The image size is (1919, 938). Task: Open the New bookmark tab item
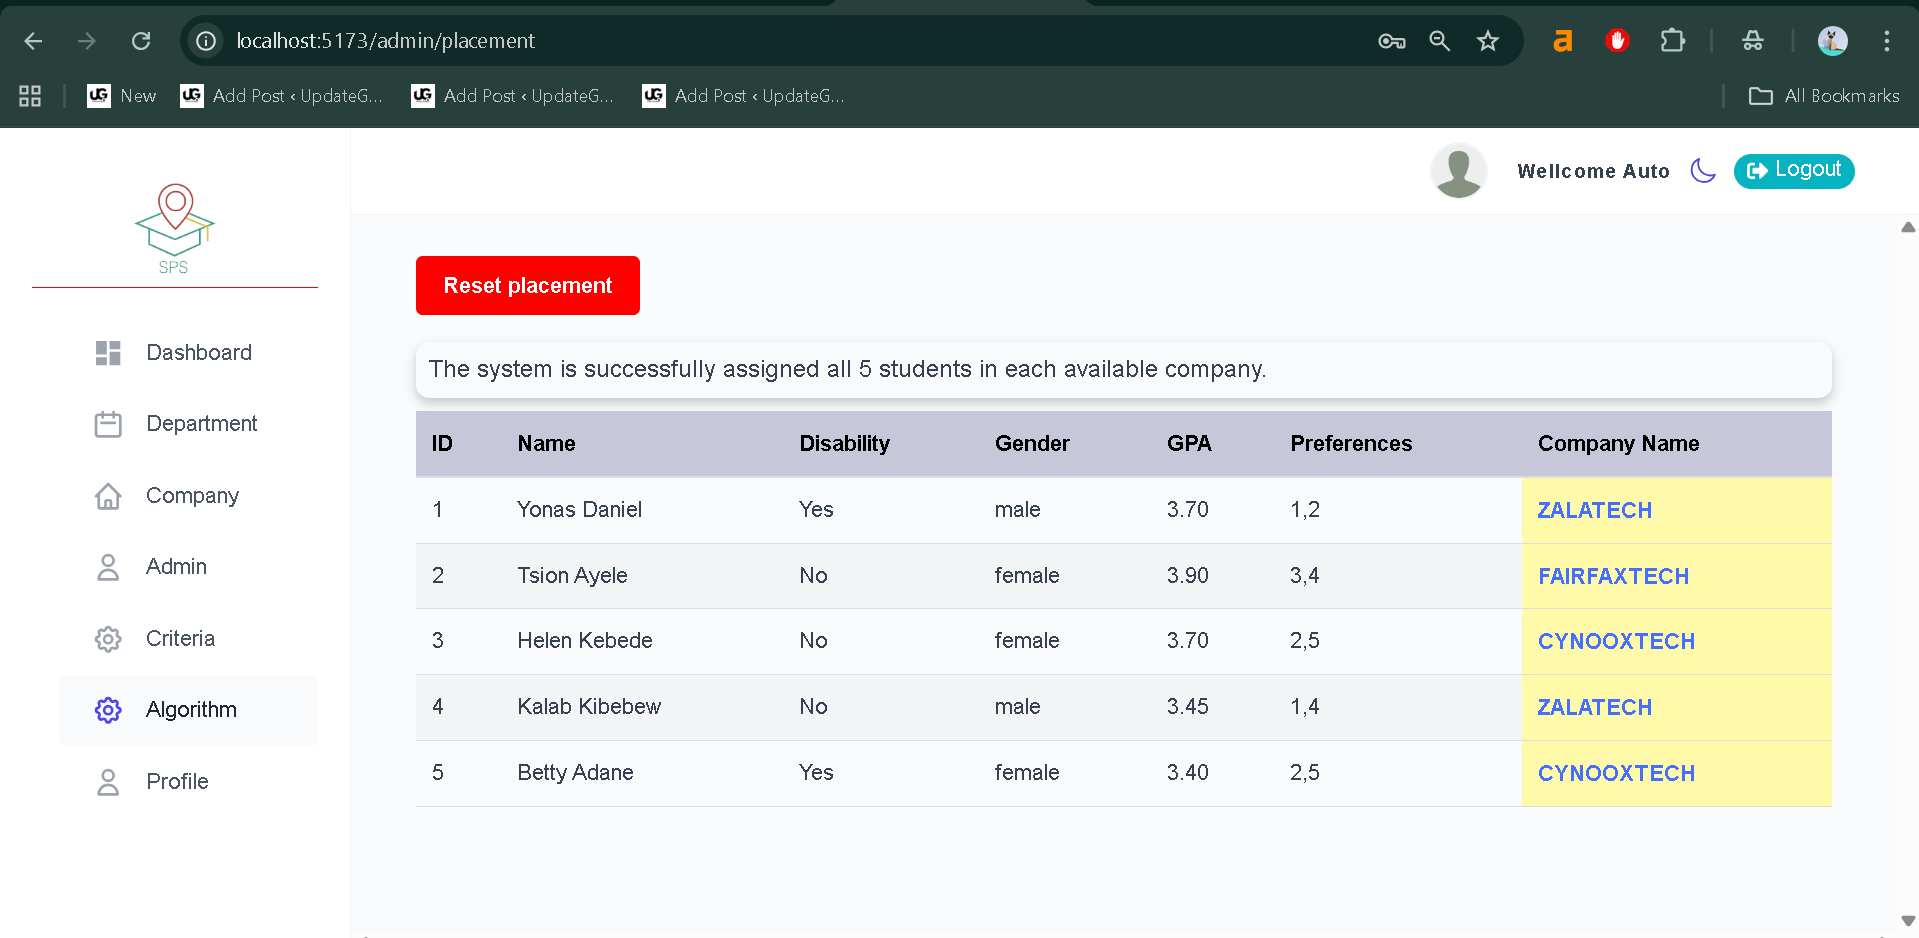120,95
